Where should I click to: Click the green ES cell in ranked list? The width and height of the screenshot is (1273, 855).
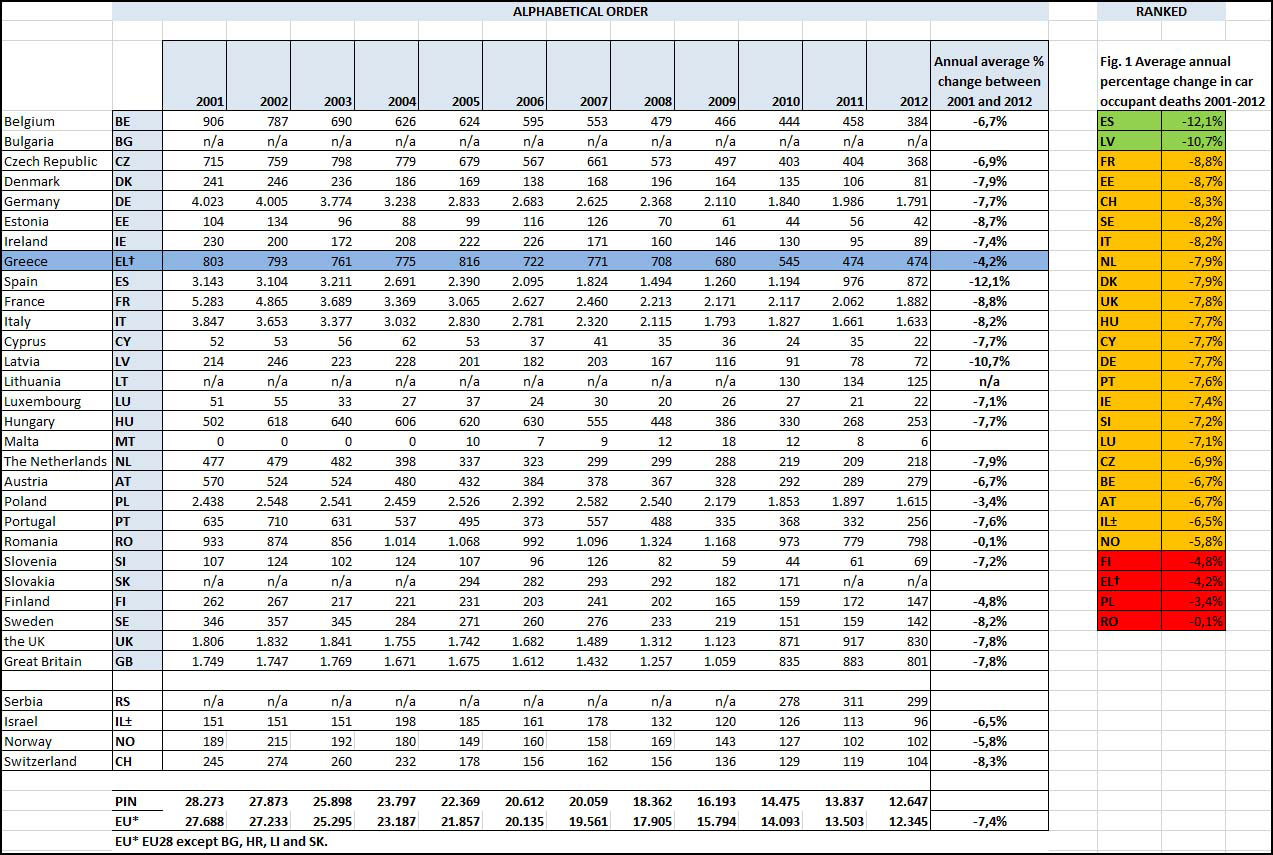(x=1129, y=121)
